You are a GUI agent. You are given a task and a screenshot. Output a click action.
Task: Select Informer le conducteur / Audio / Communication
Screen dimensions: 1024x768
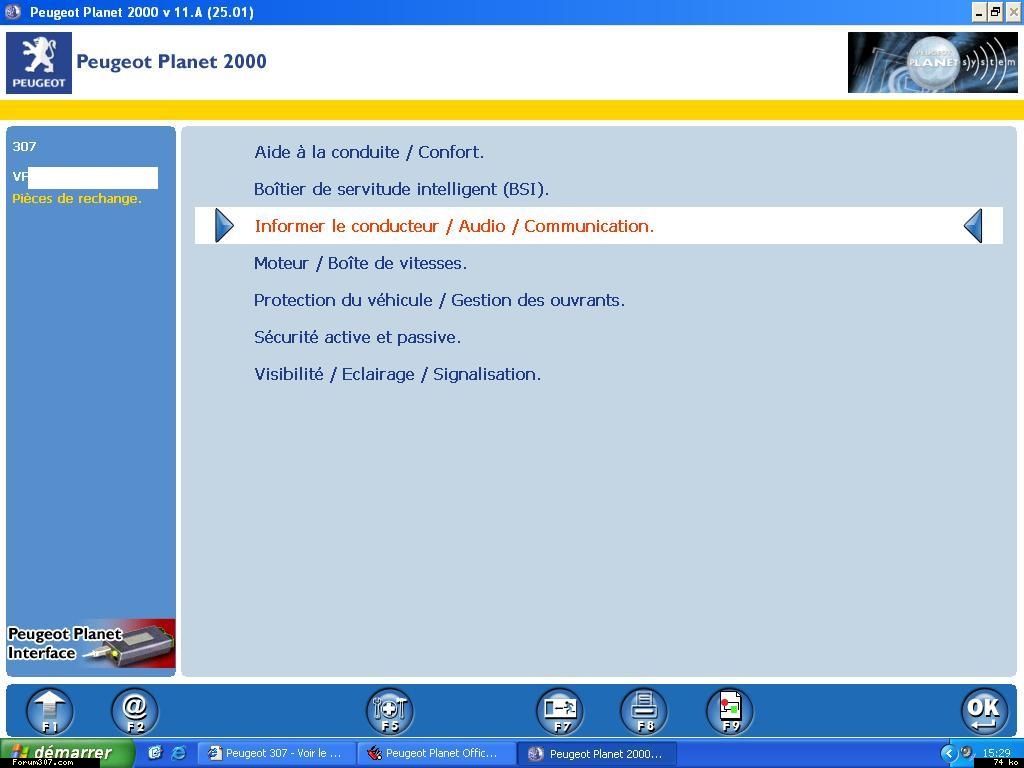(454, 226)
